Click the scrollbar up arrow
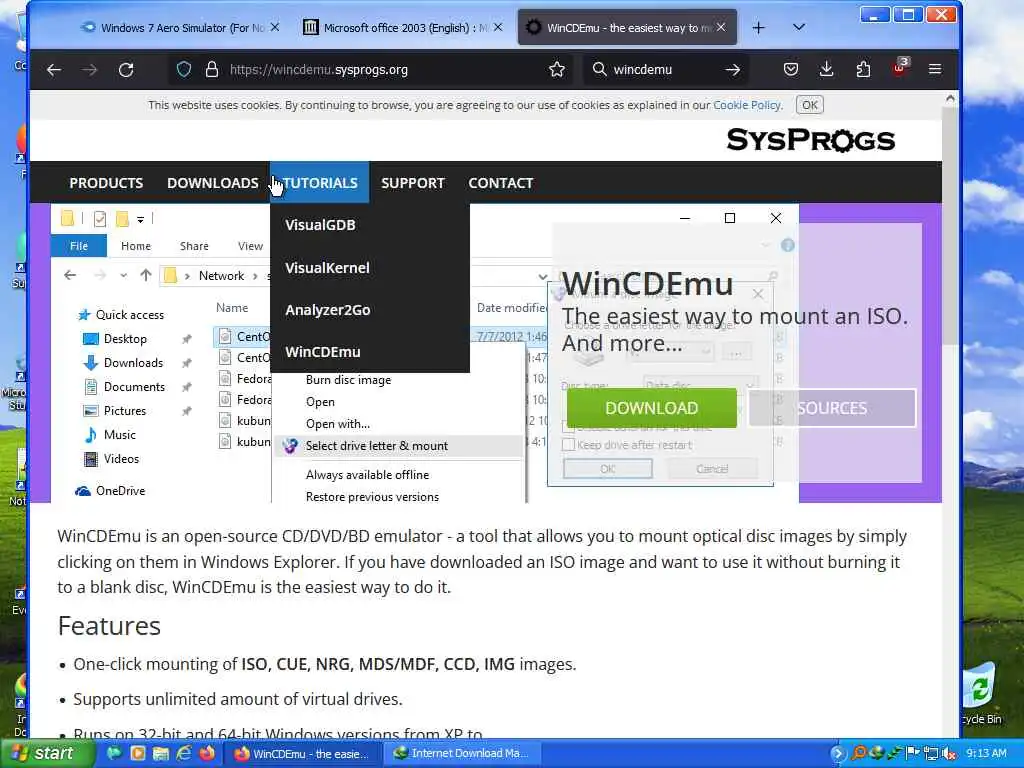The height and width of the screenshot is (768, 1024). 950,99
